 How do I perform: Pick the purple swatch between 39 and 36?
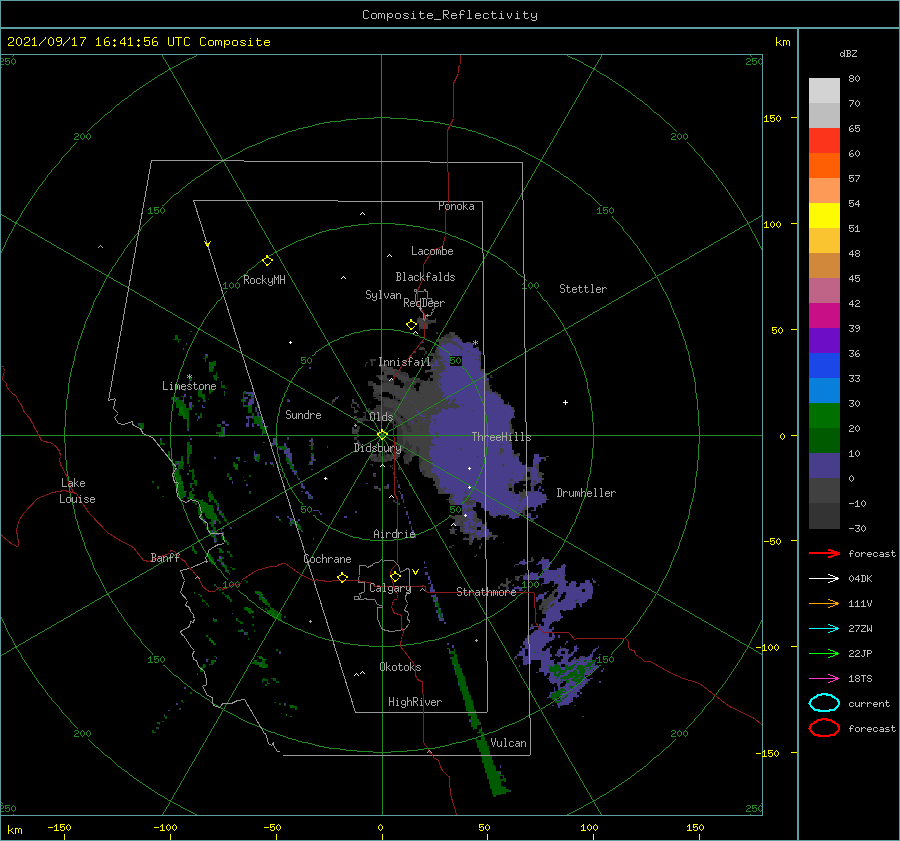(x=824, y=340)
